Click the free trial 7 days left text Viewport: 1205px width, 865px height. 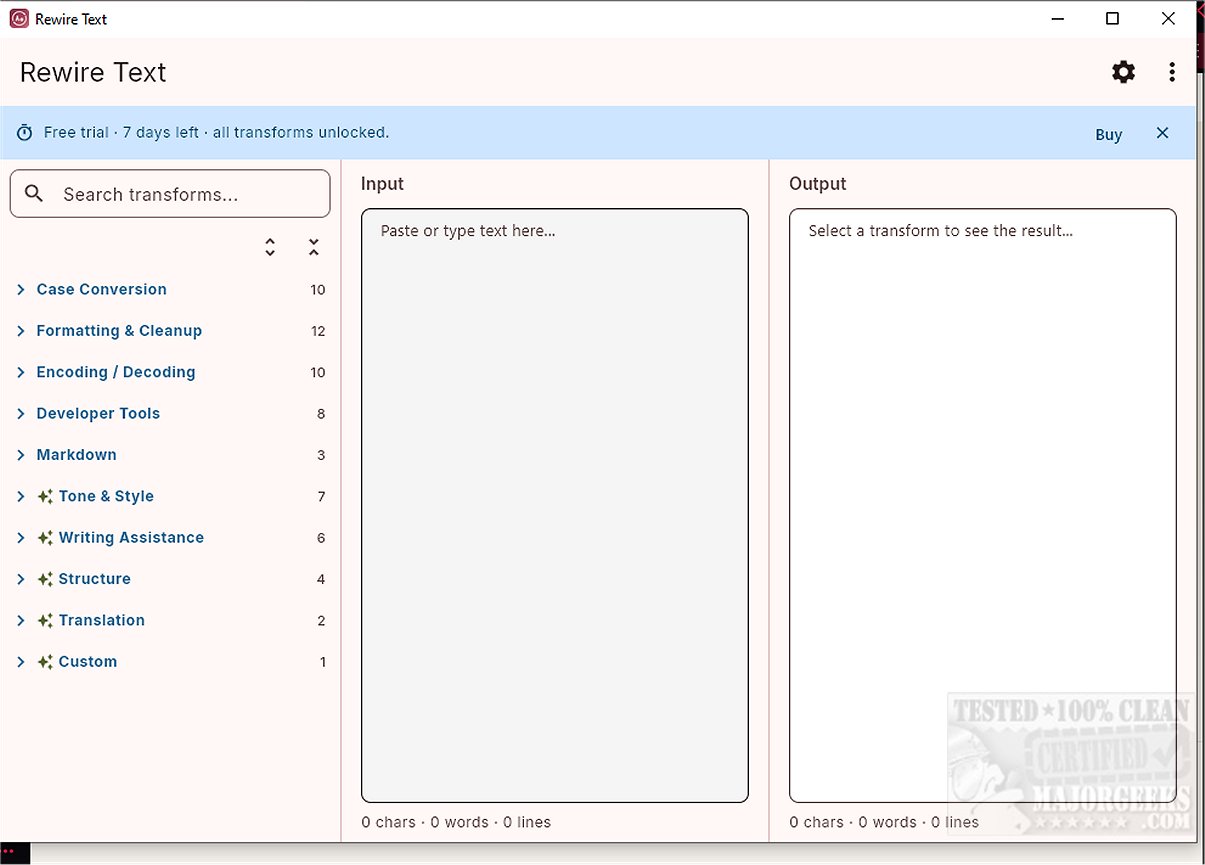pos(216,133)
